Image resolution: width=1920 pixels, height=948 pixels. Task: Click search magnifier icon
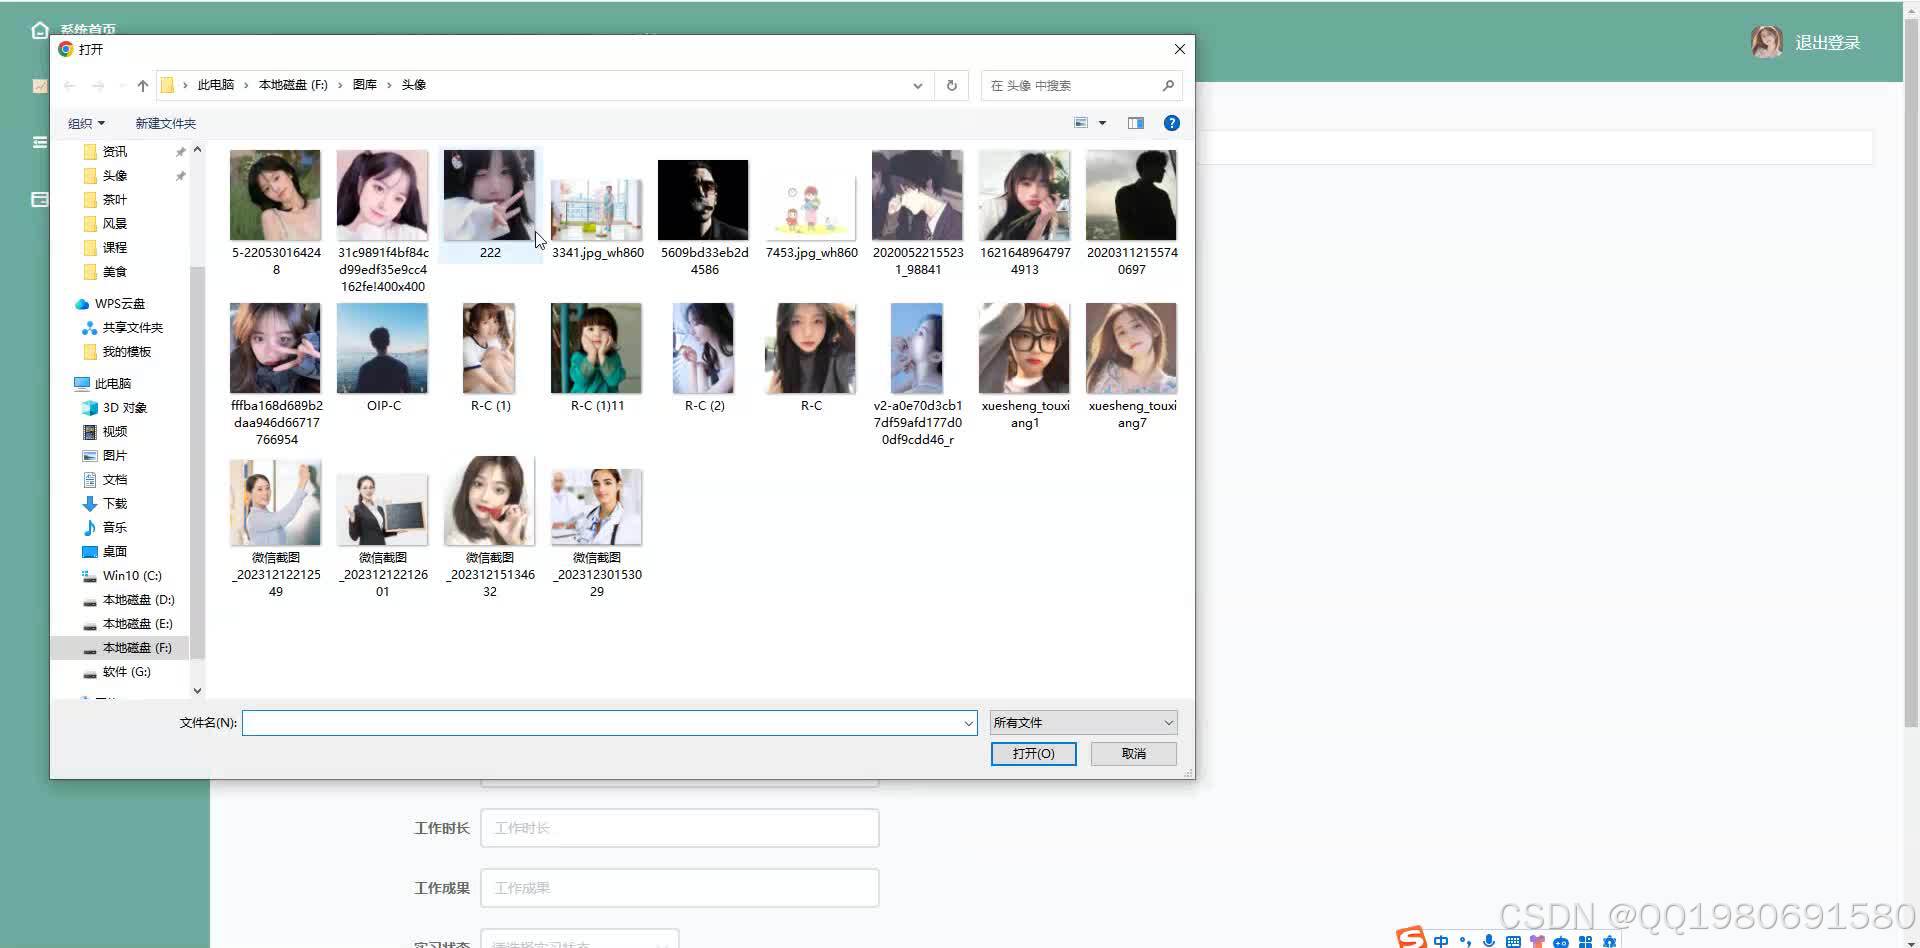1168,86
